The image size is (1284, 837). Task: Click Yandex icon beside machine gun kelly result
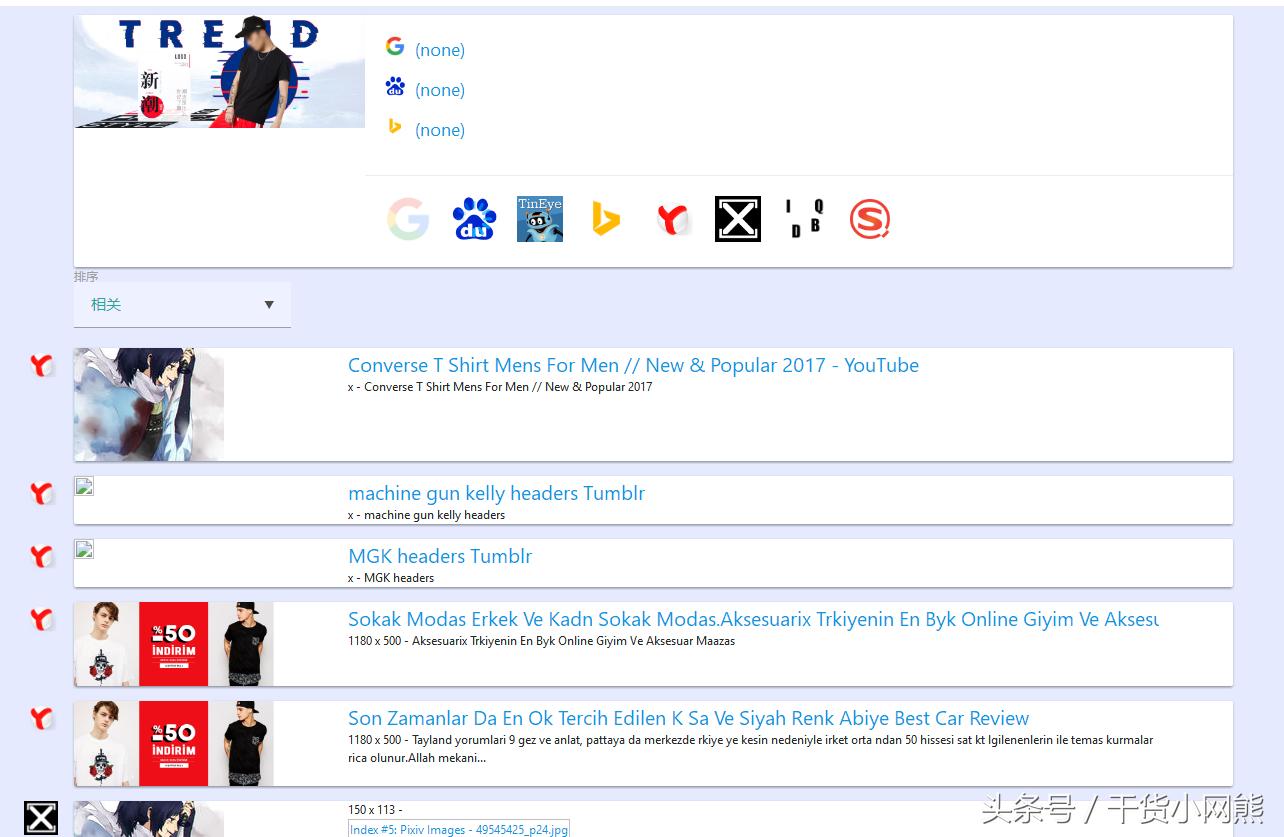click(41, 494)
